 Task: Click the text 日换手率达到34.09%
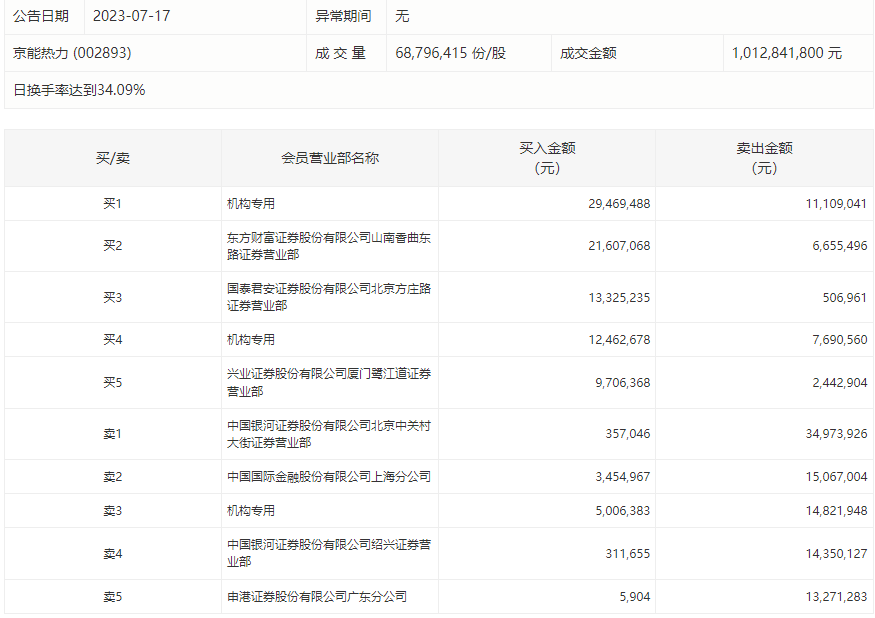pos(79,90)
